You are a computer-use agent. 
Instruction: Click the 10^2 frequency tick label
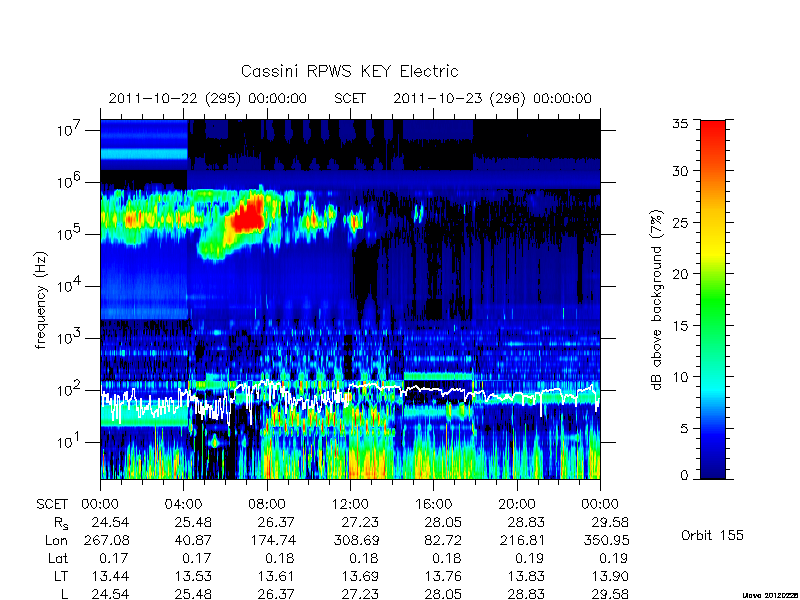(x=70, y=389)
